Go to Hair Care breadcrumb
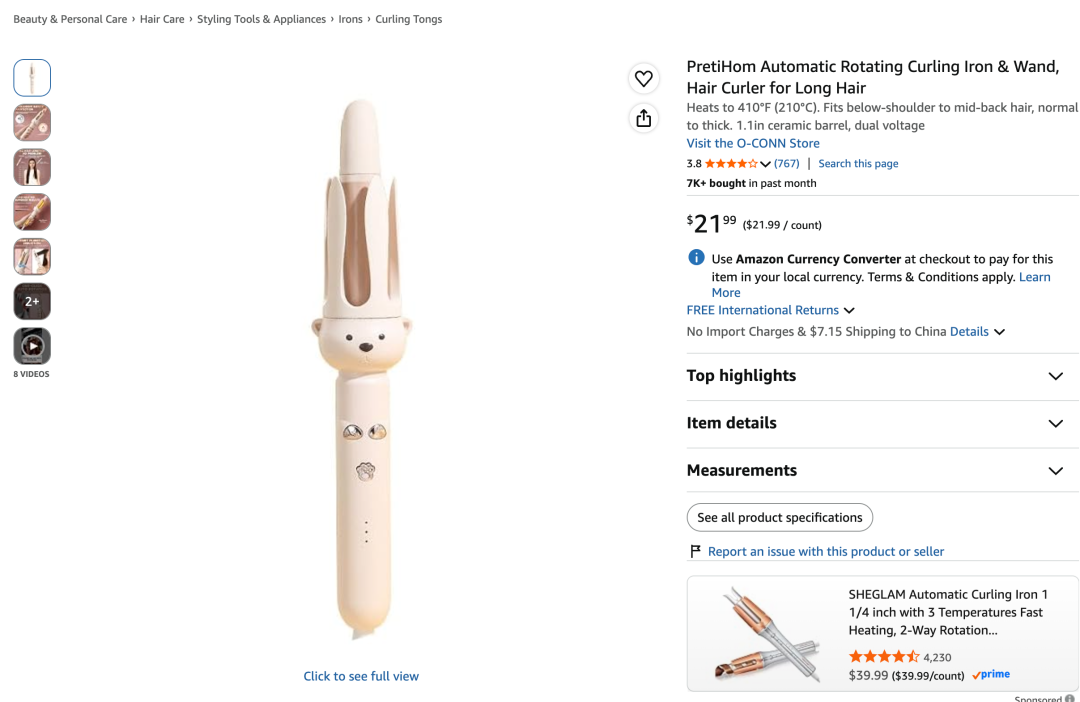 [x=162, y=19]
